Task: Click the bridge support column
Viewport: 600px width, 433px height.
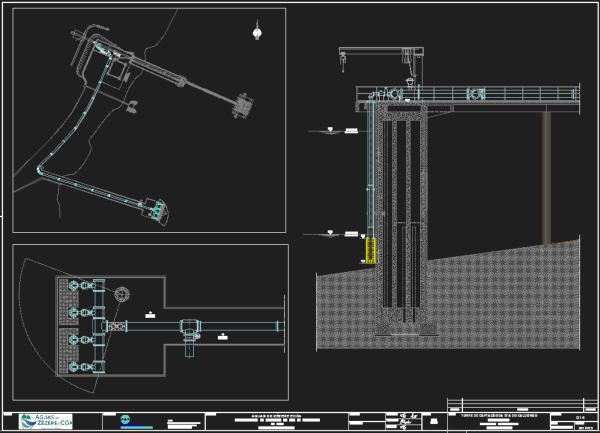Action: (546, 175)
